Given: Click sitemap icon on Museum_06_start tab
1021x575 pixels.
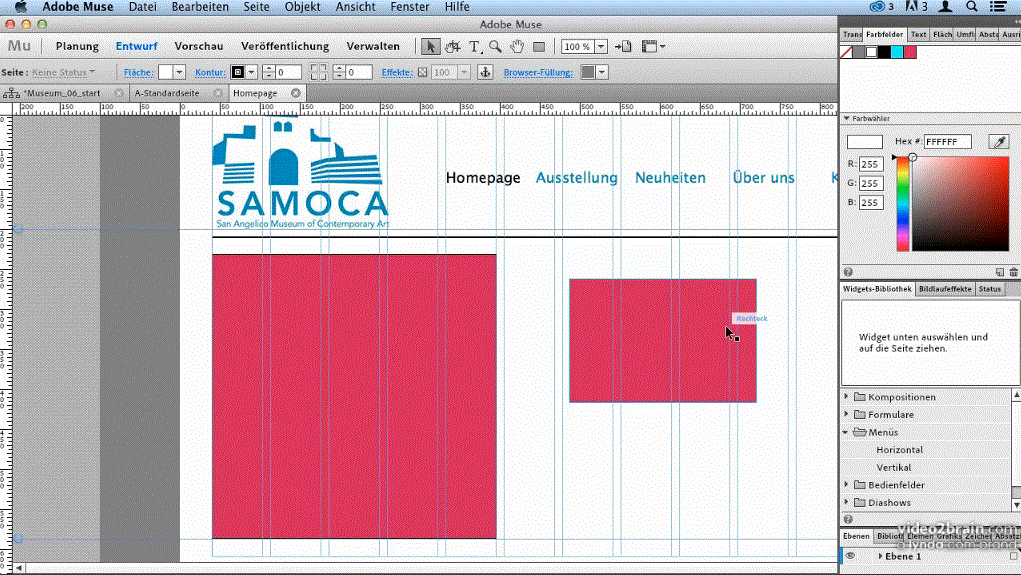Looking at the screenshot, I should point(11,93).
